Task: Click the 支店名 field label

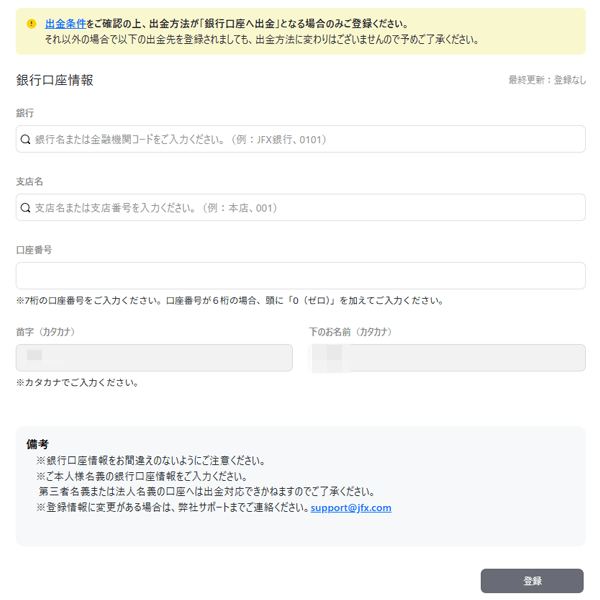Action: pos(29,182)
